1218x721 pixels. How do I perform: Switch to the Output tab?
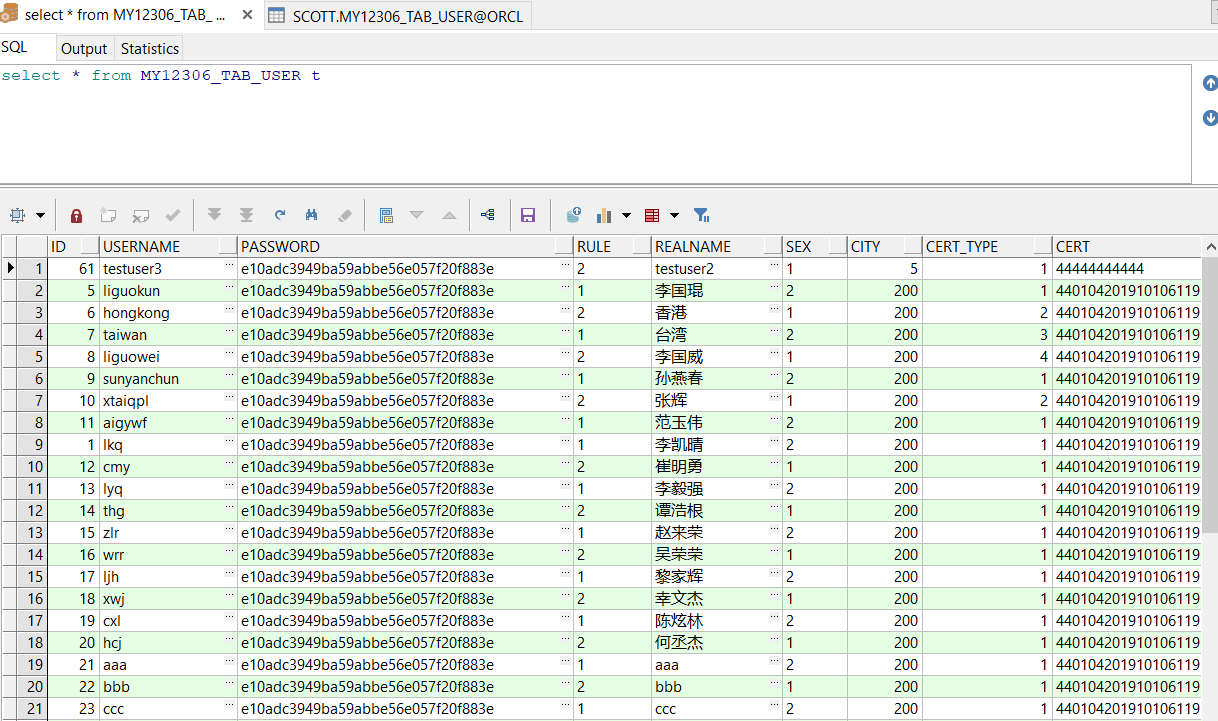pyautogui.click(x=84, y=48)
